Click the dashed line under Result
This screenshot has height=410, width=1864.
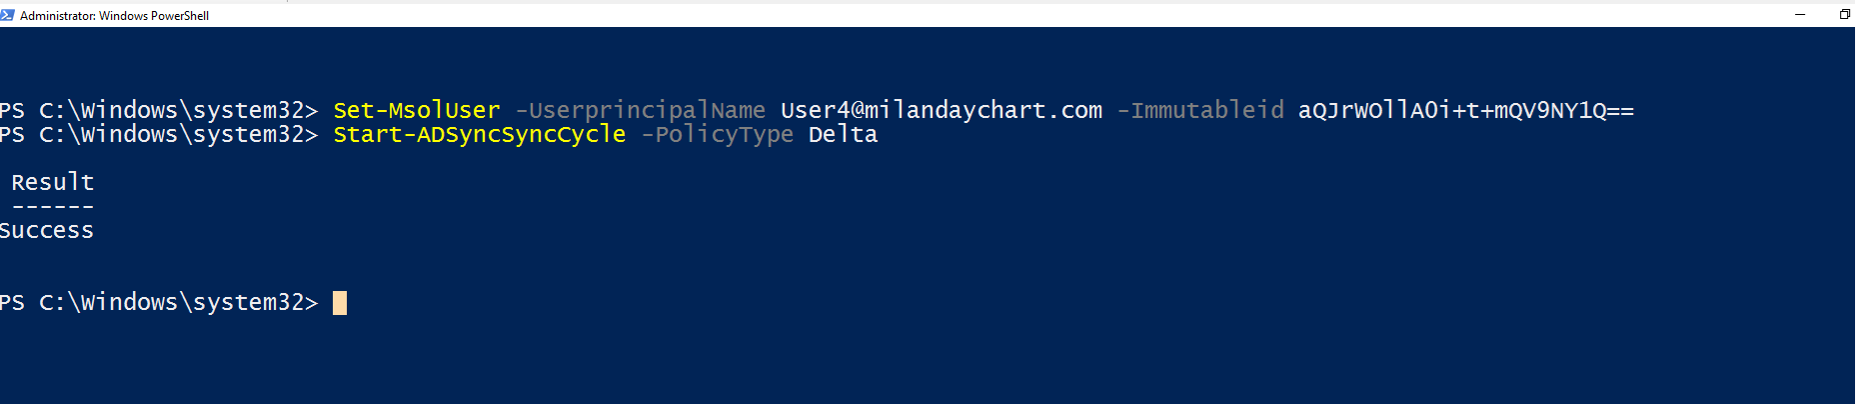click(52, 207)
